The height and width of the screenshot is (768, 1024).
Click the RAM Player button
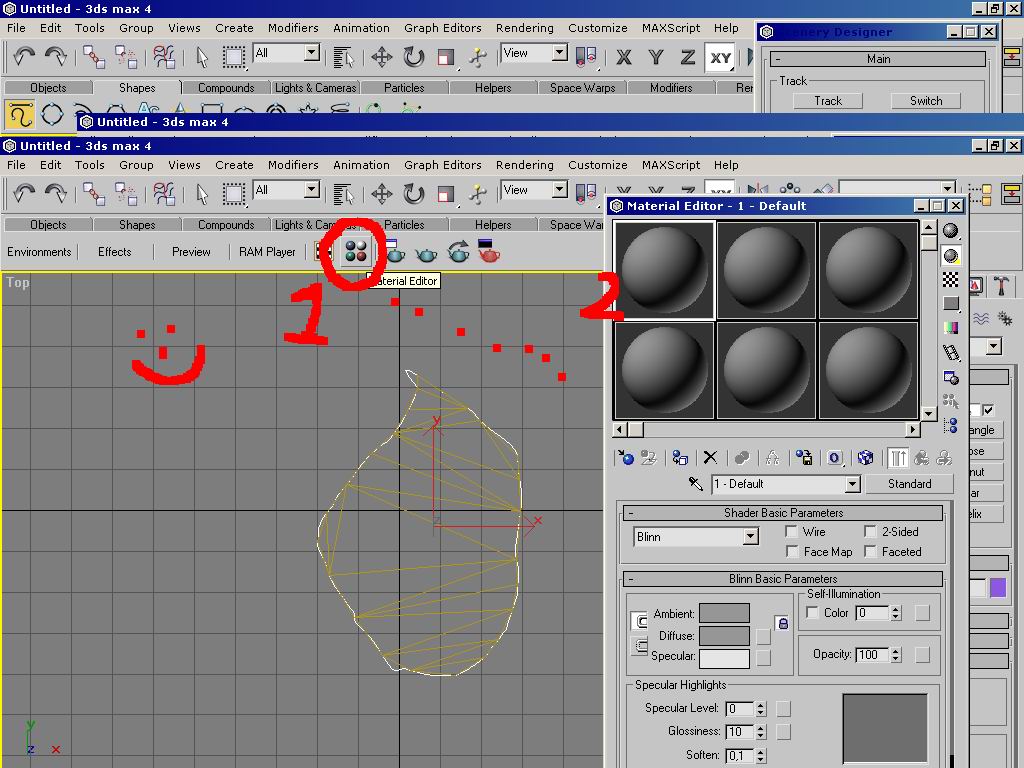click(x=267, y=252)
